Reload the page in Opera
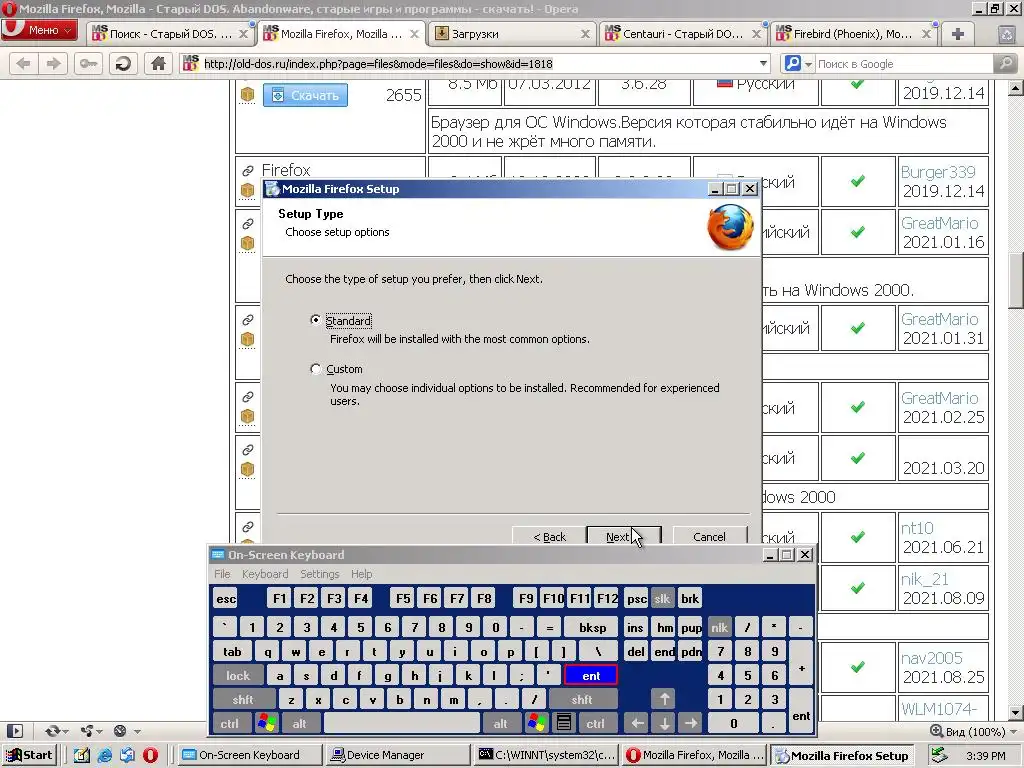Screen dimensions: 1024x768 pyautogui.click(x=123, y=63)
